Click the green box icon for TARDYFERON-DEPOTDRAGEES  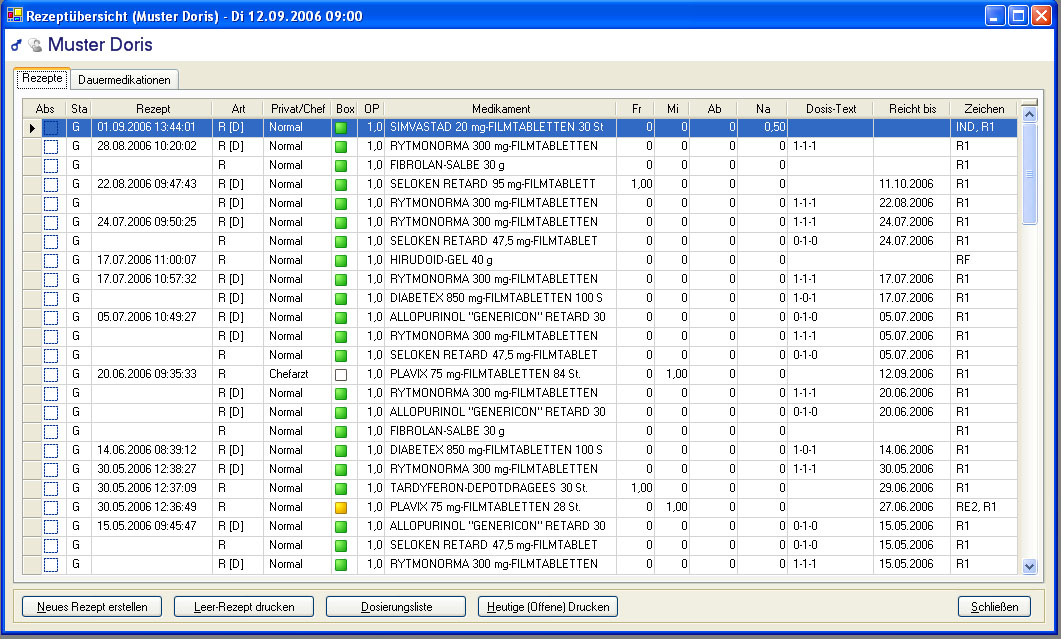(344, 488)
